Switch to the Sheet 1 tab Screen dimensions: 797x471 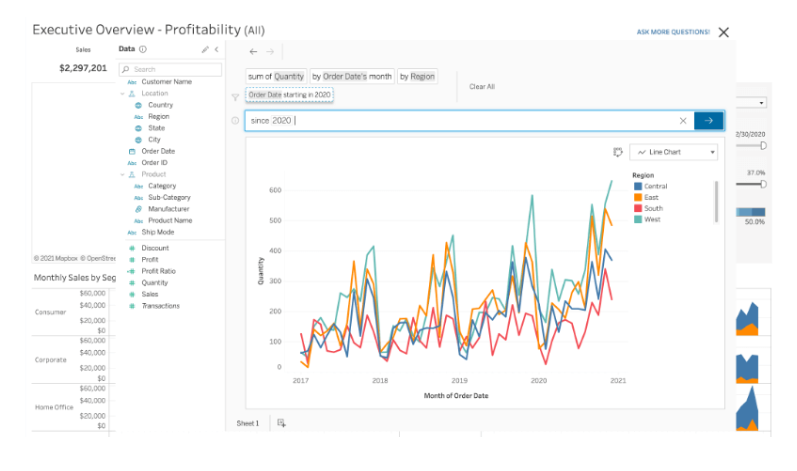pos(247,423)
